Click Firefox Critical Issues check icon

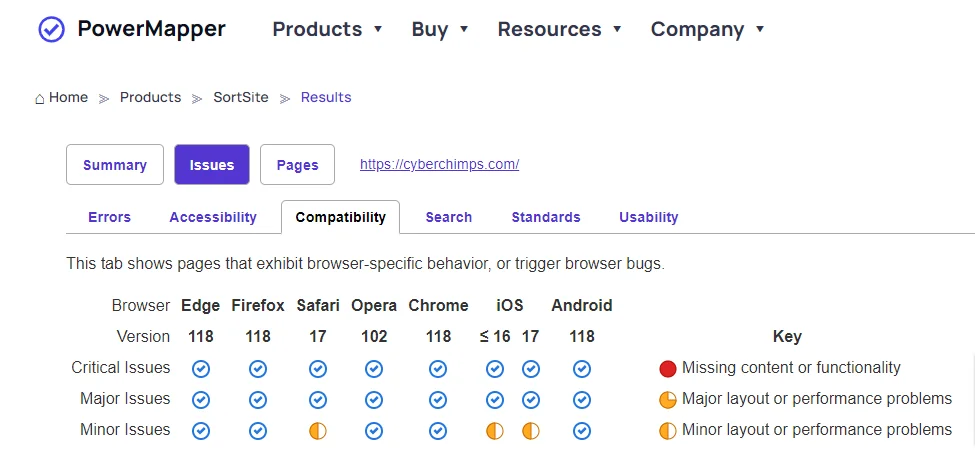258,369
